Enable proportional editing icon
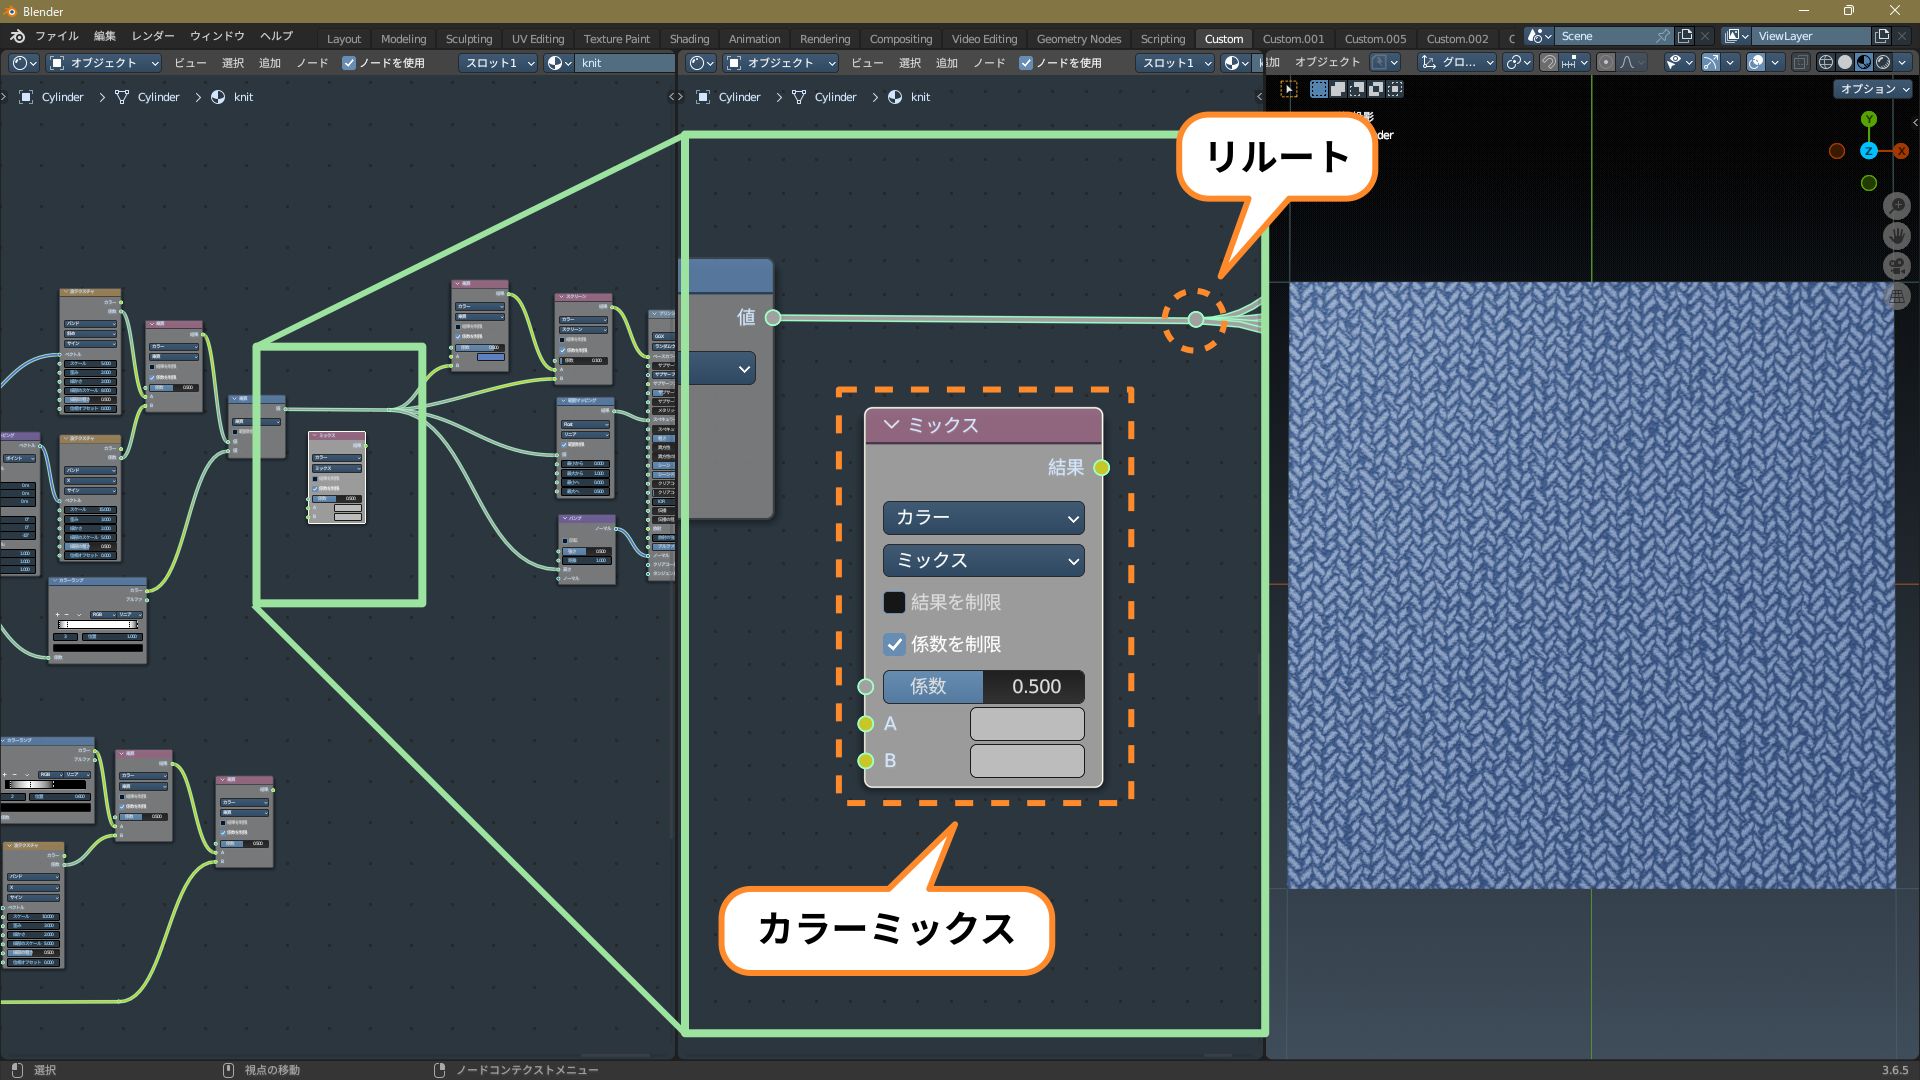The height and width of the screenshot is (1080, 1920). pos(1606,62)
